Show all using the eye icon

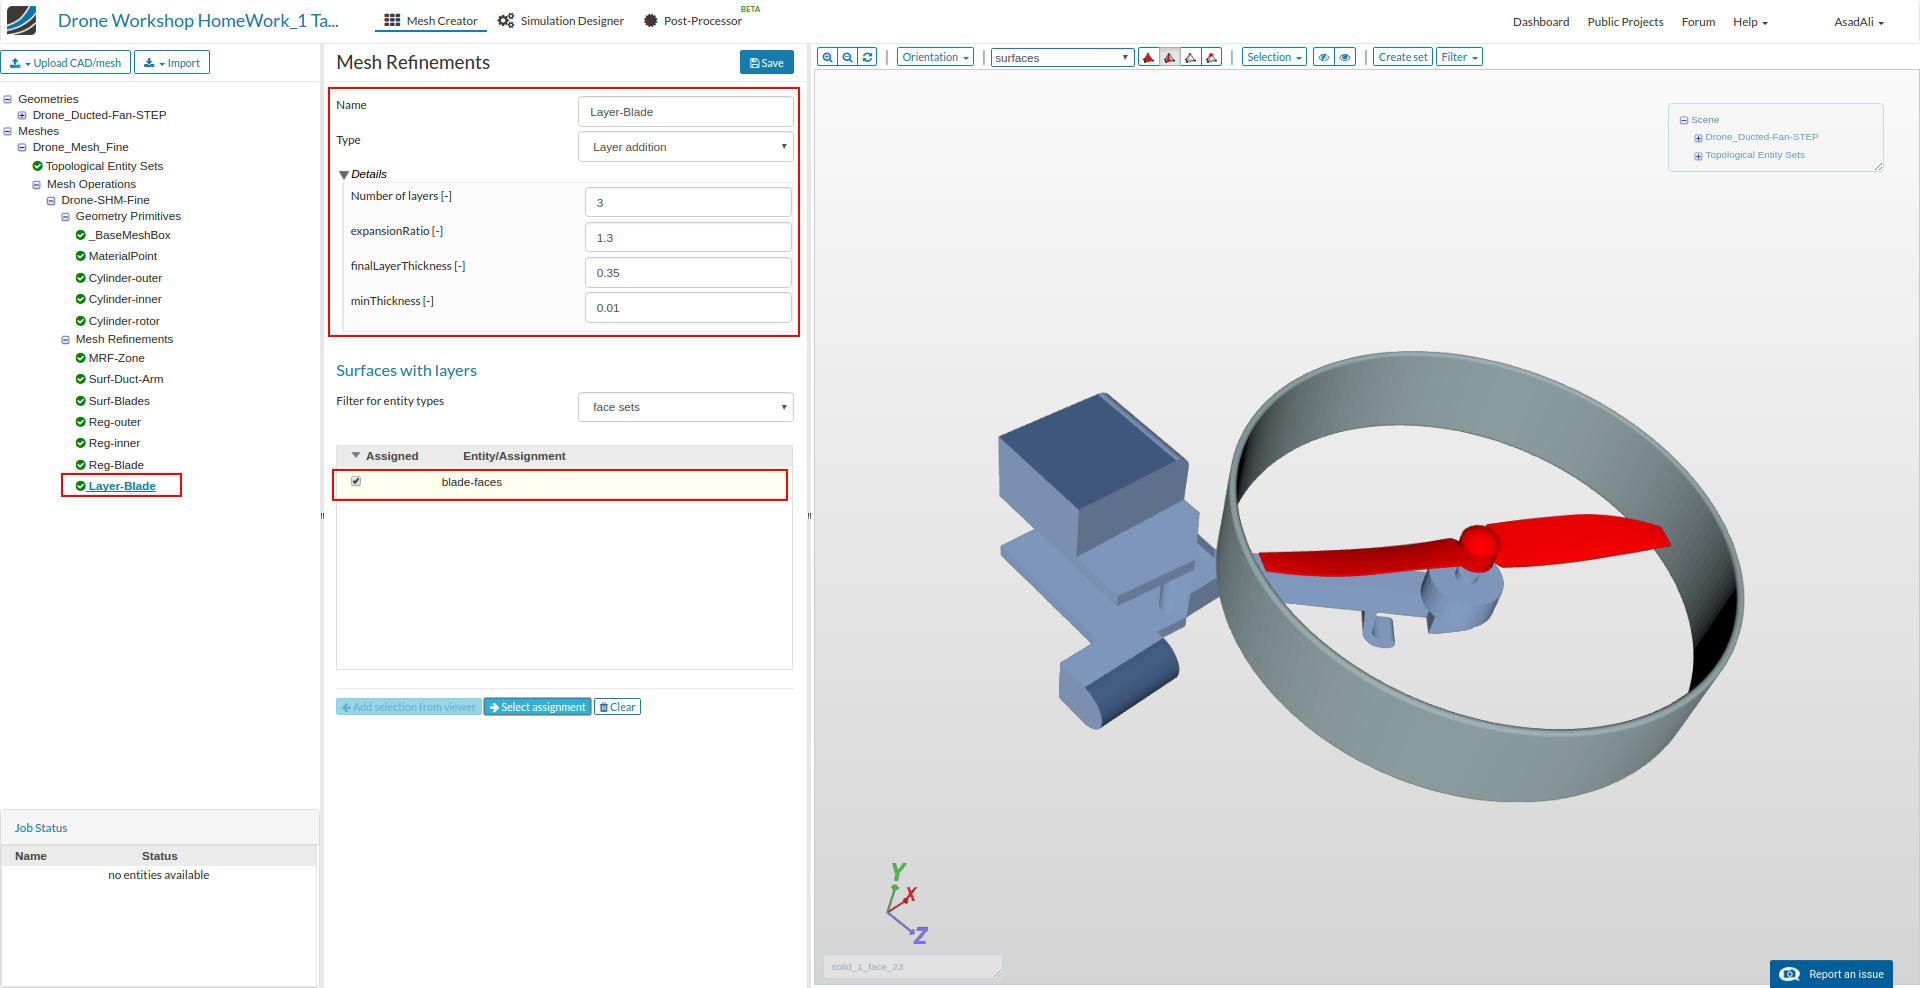pyautogui.click(x=1345, y=58)
